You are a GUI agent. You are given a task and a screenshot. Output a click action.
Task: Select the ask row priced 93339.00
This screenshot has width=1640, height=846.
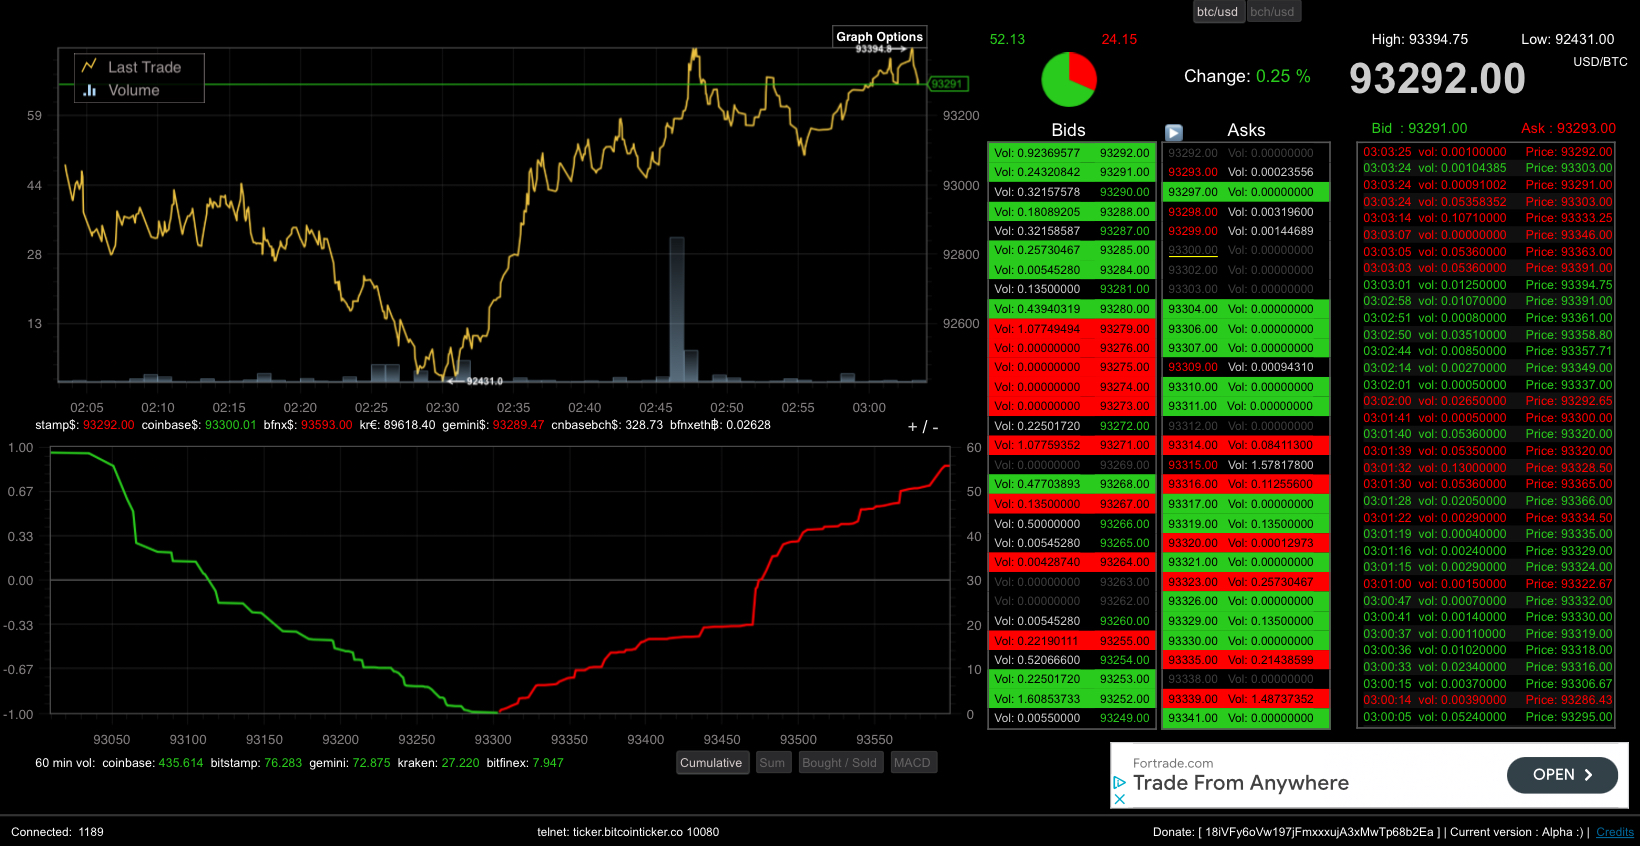click(x=1246, y=699)
